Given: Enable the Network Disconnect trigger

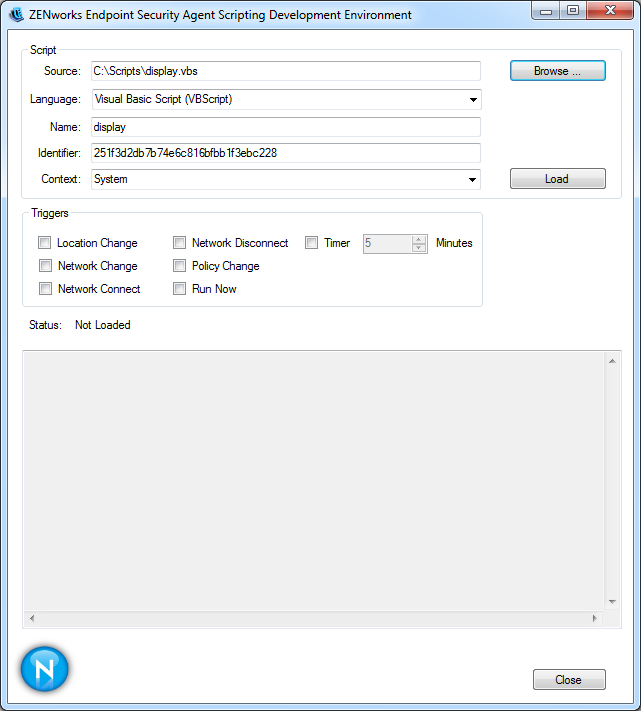Looking at the screenshot, I should pos(180,243).
